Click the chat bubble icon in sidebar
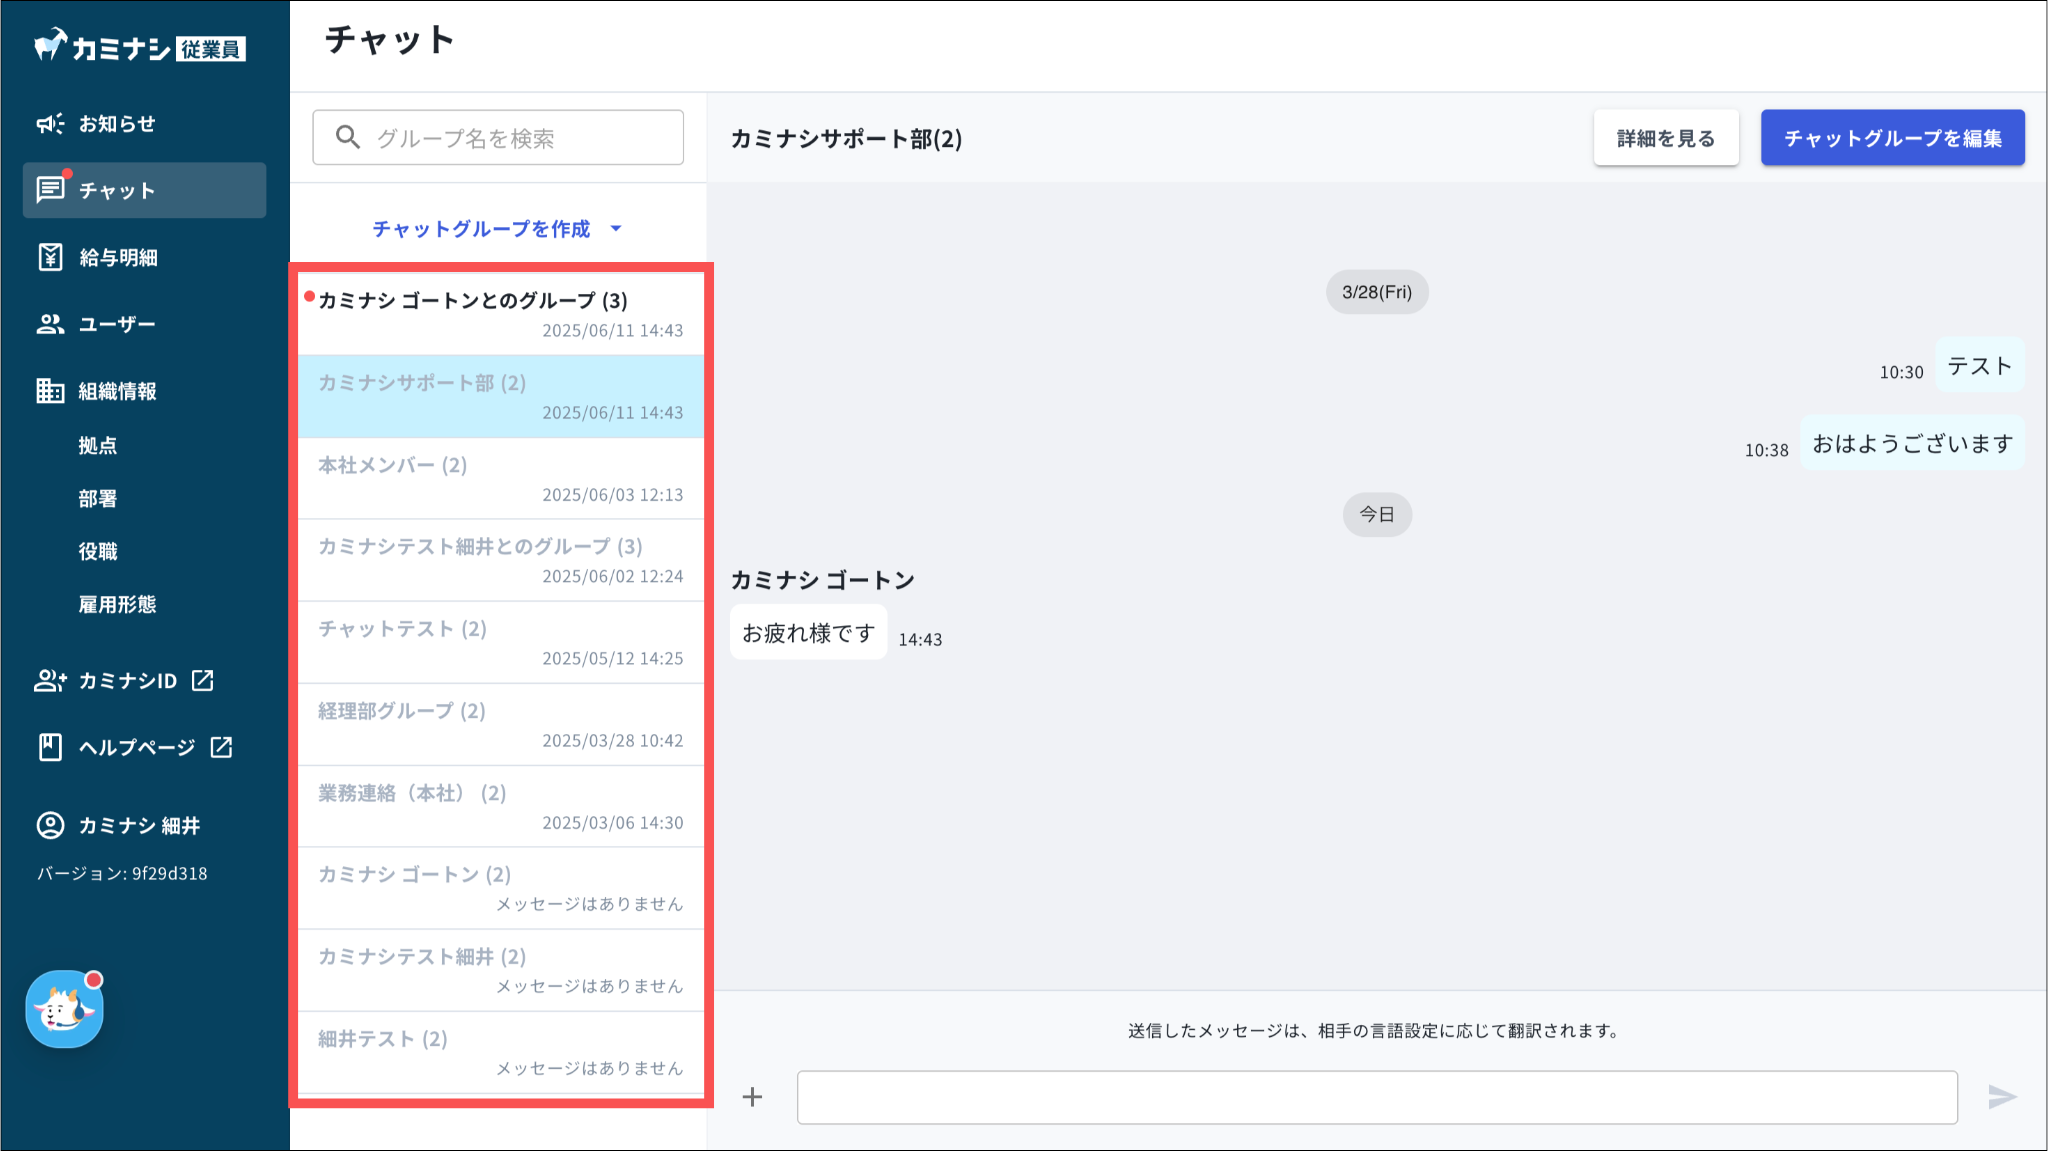The height and width of the screenshot is (1151, 2048). [x=50, y=189]
